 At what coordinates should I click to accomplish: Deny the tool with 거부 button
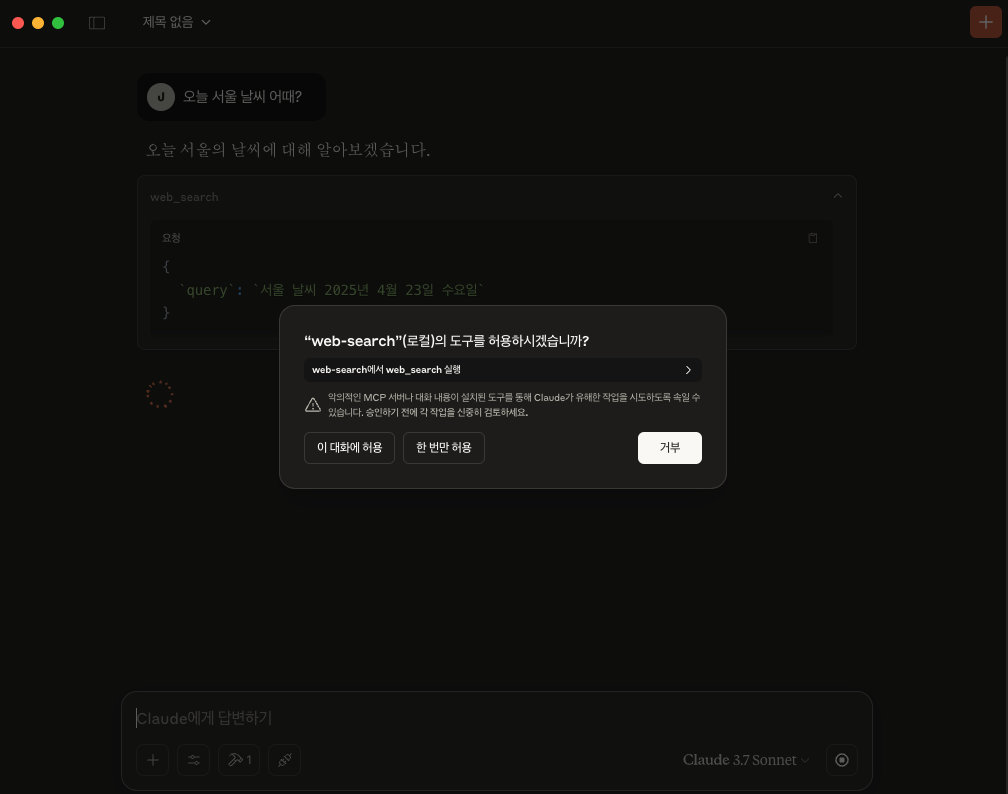(x=670, y=447)
